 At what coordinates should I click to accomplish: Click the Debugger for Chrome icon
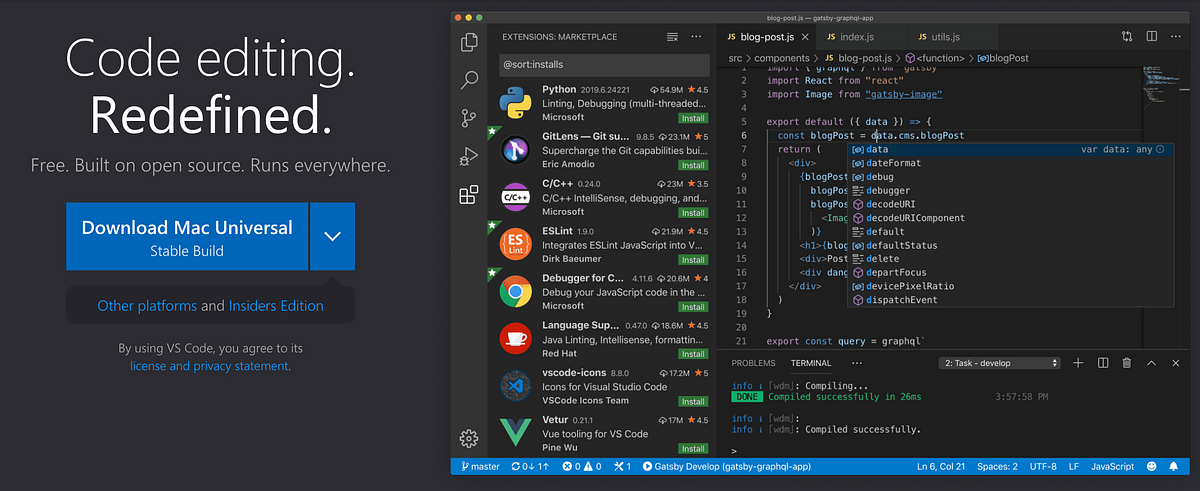pos(516,293)
